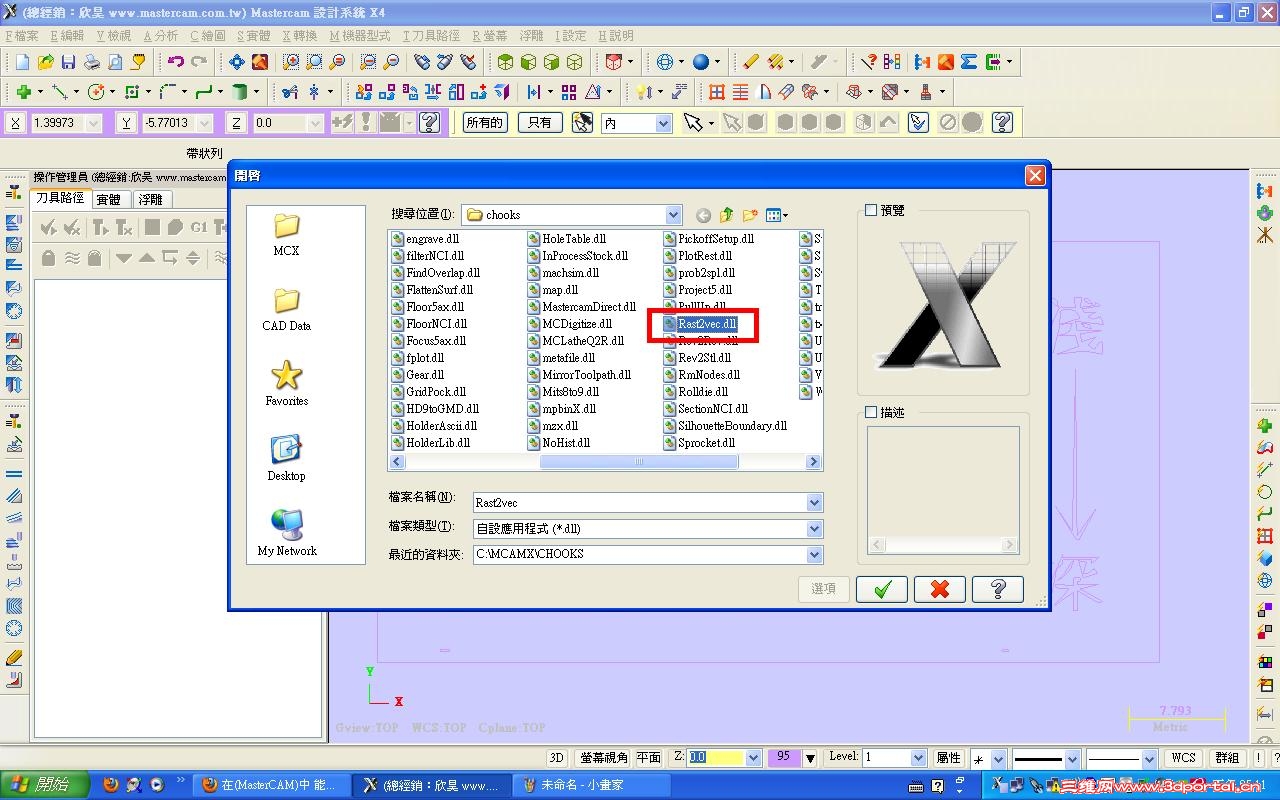The width and height of the screenshot is (1280, 800).
Task: Click the Fit to screen icon
Action: point(237,62)
